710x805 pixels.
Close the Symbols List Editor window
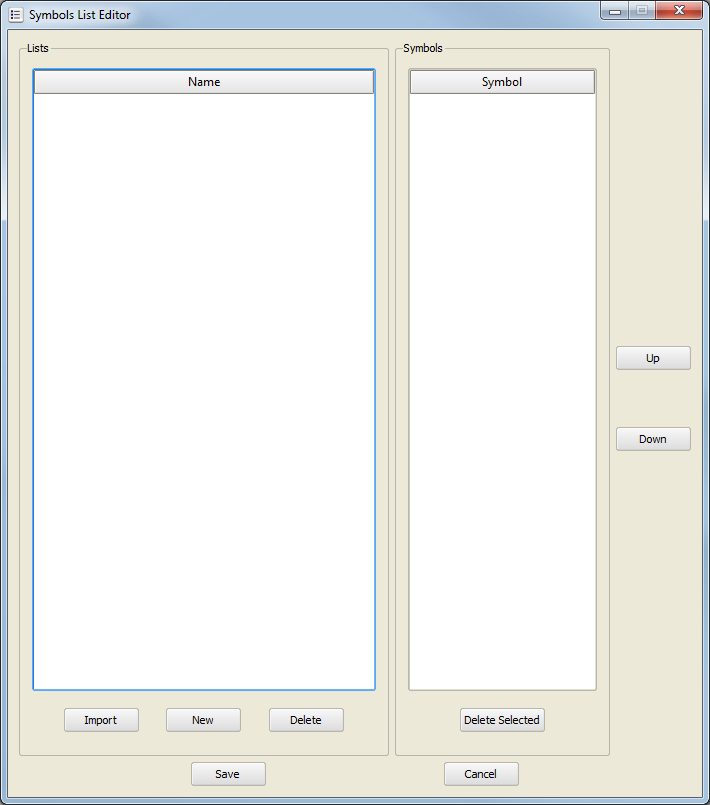[680, 11]
